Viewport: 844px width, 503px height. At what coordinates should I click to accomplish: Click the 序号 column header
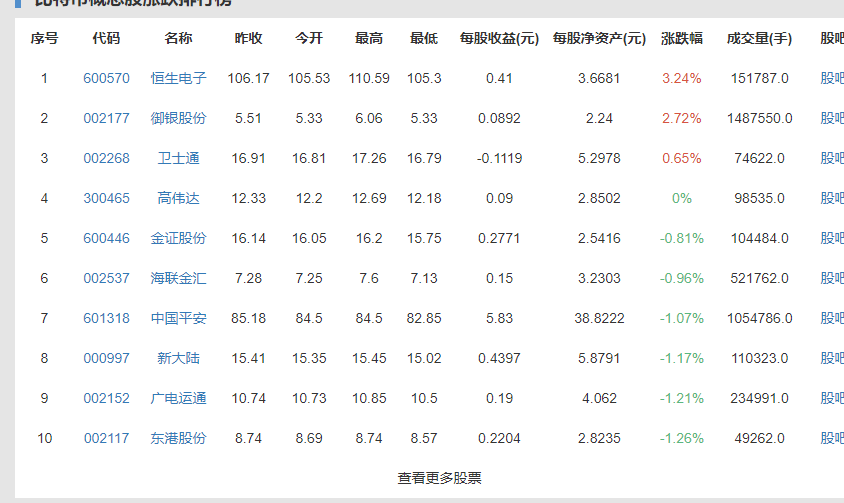[44, 39]
